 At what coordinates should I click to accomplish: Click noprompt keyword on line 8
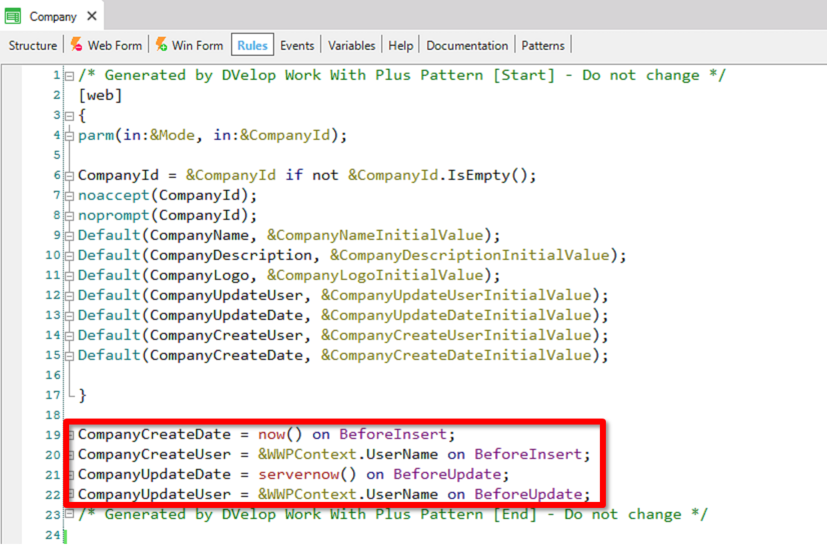point(114,215)
